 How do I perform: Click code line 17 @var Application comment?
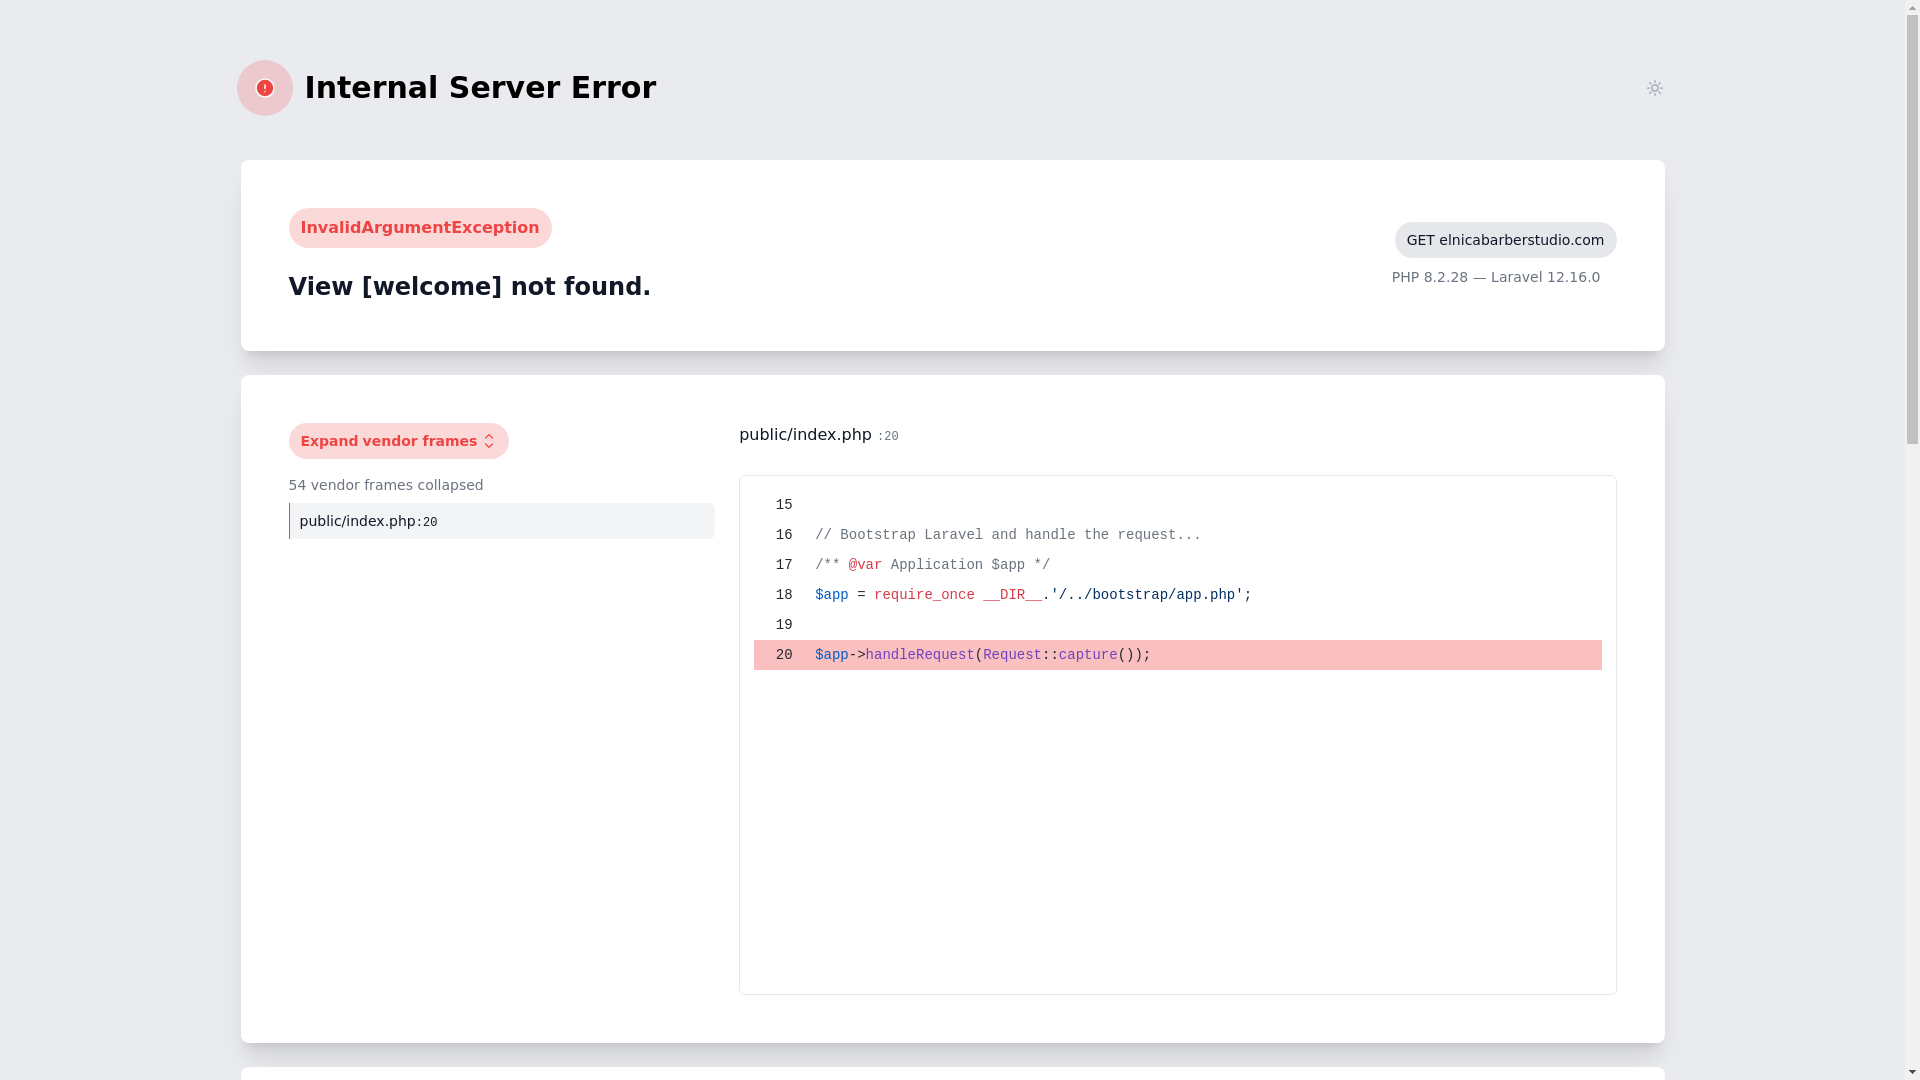(x=1177, y=565)
